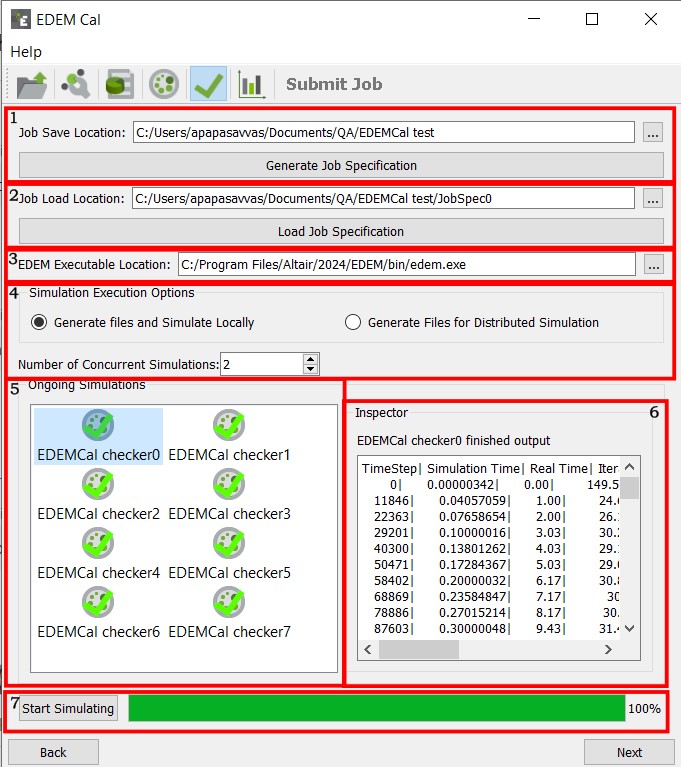
Task: Click Inspector output scroll right arrow
Action: (608, 650)
